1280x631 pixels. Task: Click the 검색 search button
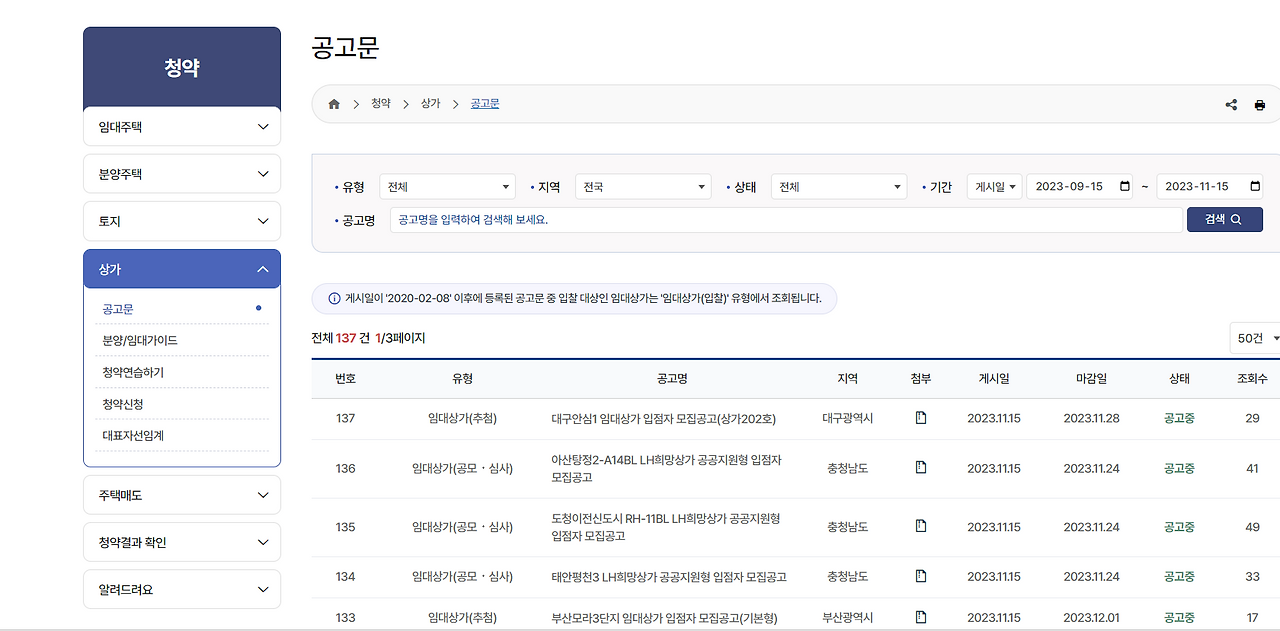point(1224,219)
